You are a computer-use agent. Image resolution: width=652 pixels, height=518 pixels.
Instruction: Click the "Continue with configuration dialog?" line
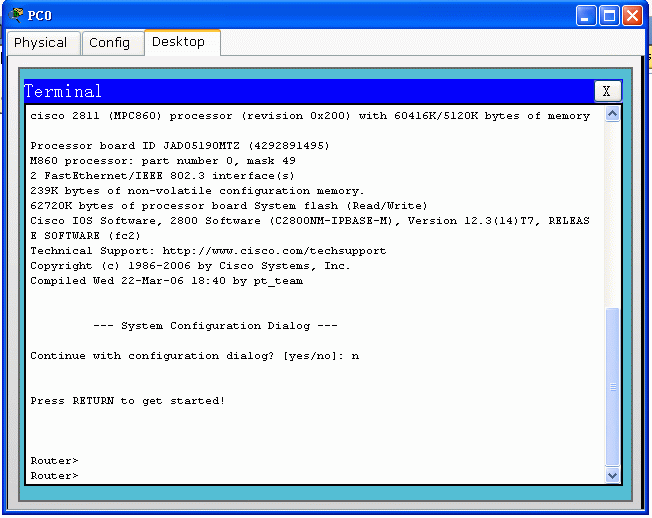194,356
